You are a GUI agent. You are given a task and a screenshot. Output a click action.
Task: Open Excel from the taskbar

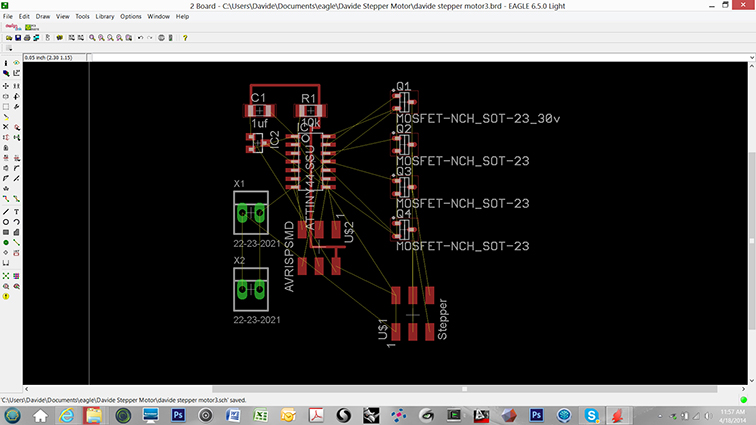click(x=261, y=415)
